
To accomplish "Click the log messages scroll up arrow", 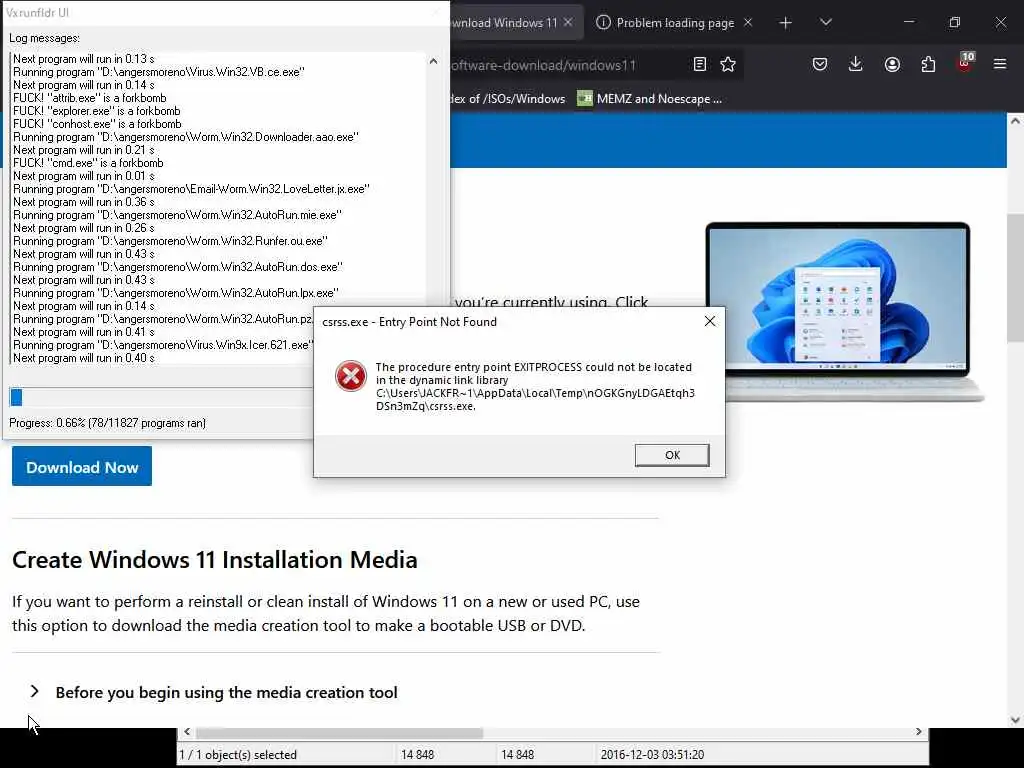I will click(433, 61).
